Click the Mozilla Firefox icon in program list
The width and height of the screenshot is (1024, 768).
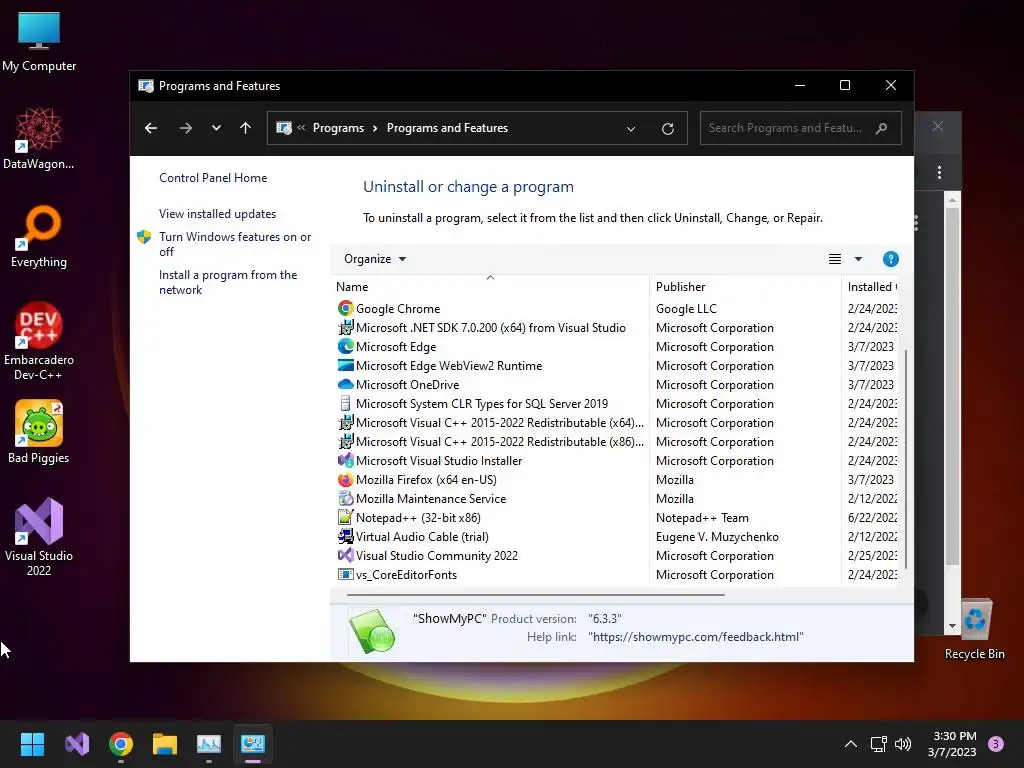[x=345, y=479]
